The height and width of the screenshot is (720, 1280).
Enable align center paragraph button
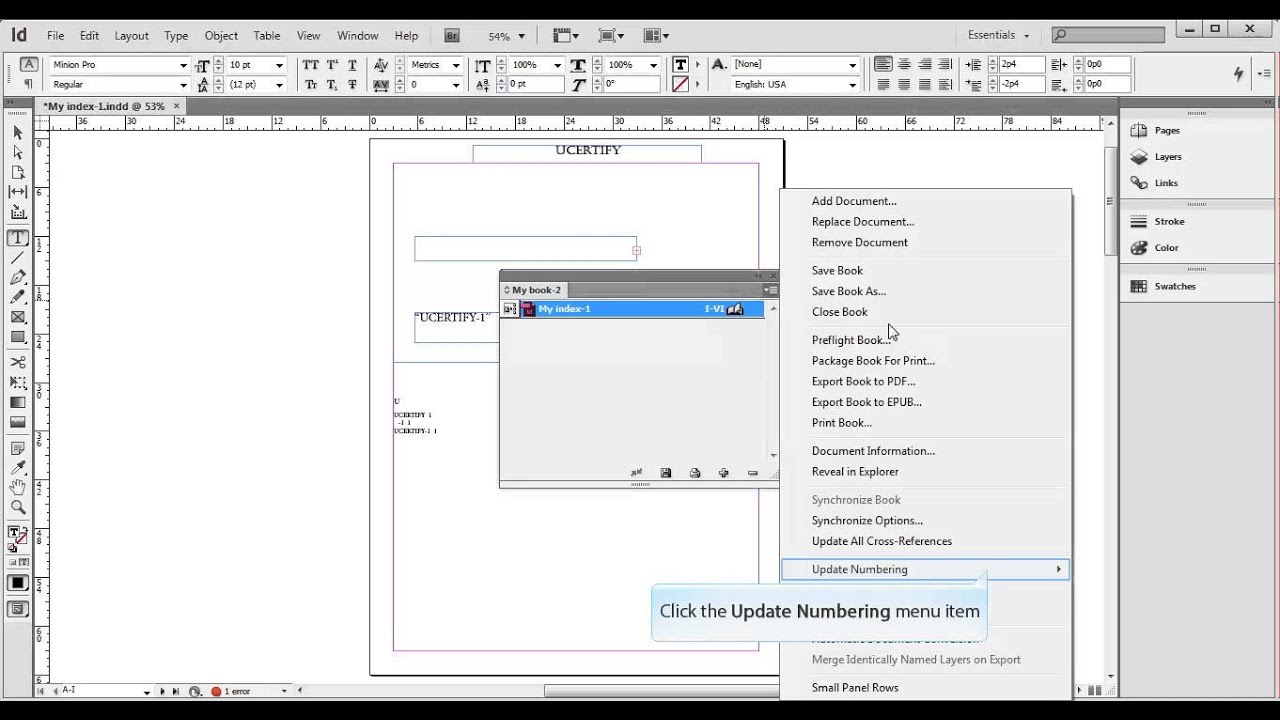pyautogui.click(x=904, y=65)
